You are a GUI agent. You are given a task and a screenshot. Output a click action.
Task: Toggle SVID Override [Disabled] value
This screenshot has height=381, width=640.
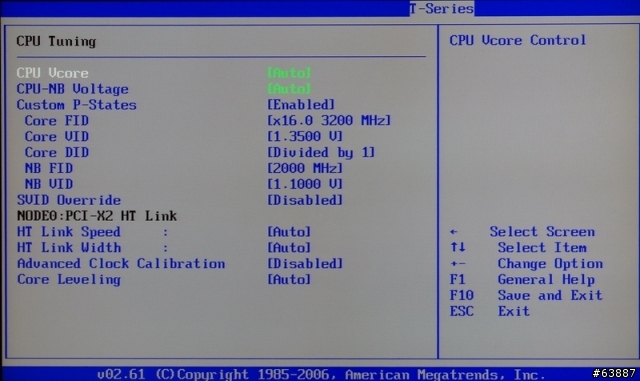305,201
